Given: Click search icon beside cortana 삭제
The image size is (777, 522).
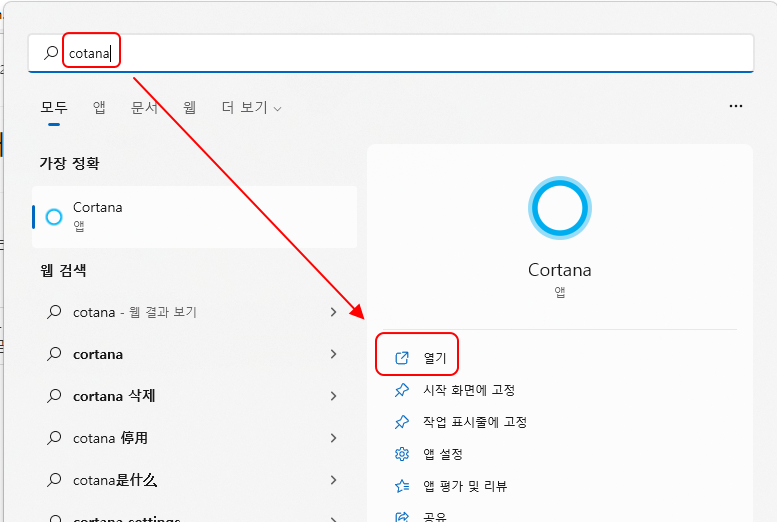Looking at the screenshot, I should 54,396.
